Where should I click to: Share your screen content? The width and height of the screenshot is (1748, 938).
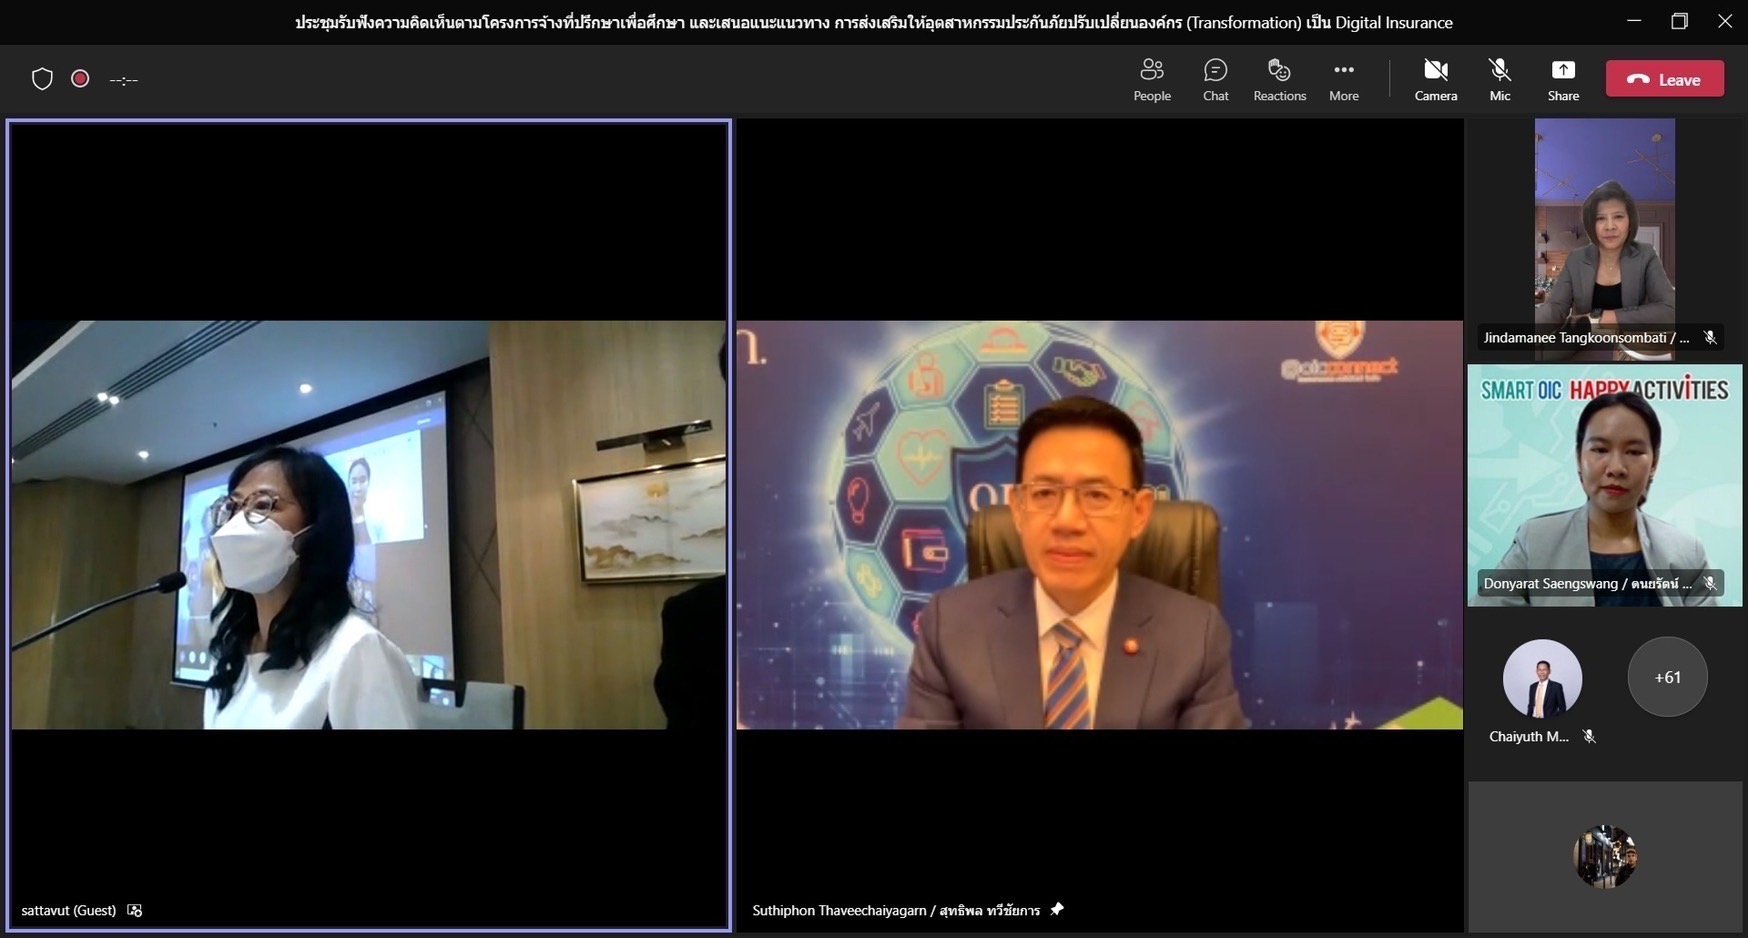pyautogui.click(x=1562, y=79)
